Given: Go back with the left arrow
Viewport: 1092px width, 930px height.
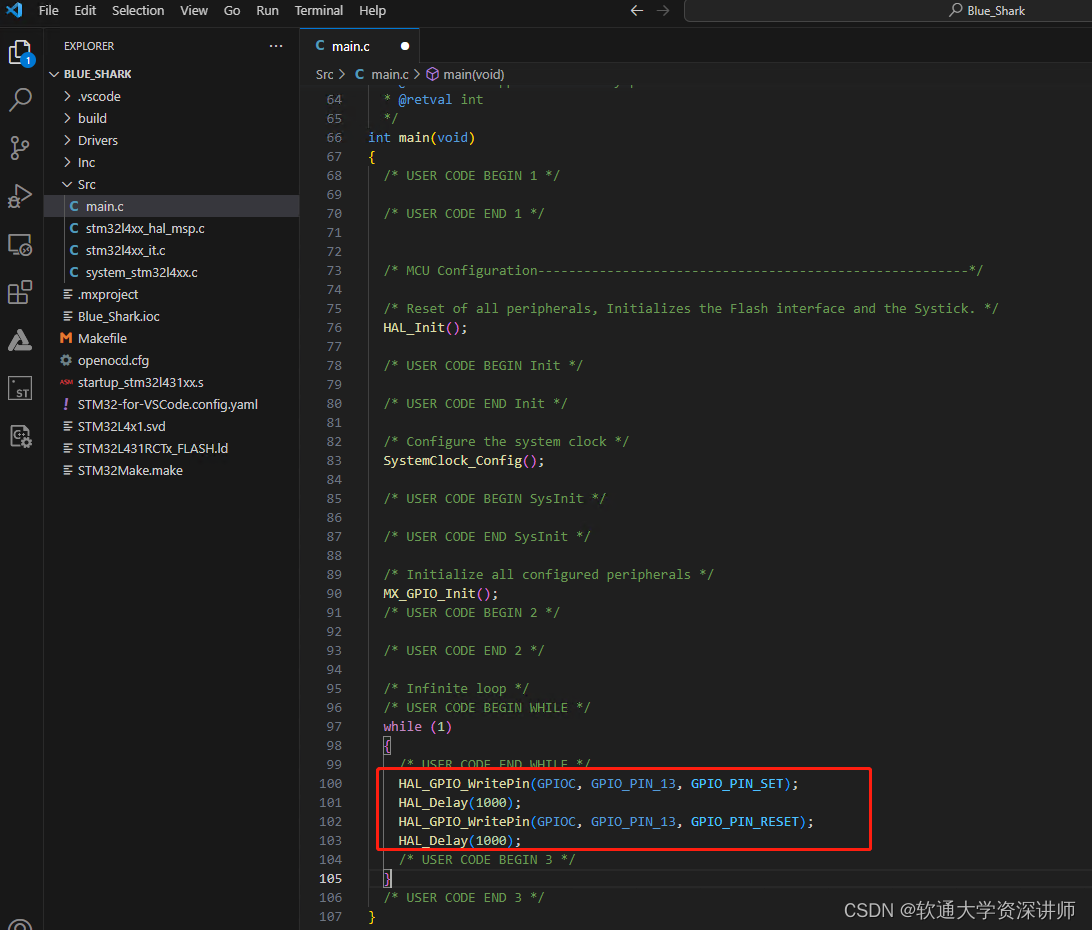Looking at the screenshot, I should [637, 10].
